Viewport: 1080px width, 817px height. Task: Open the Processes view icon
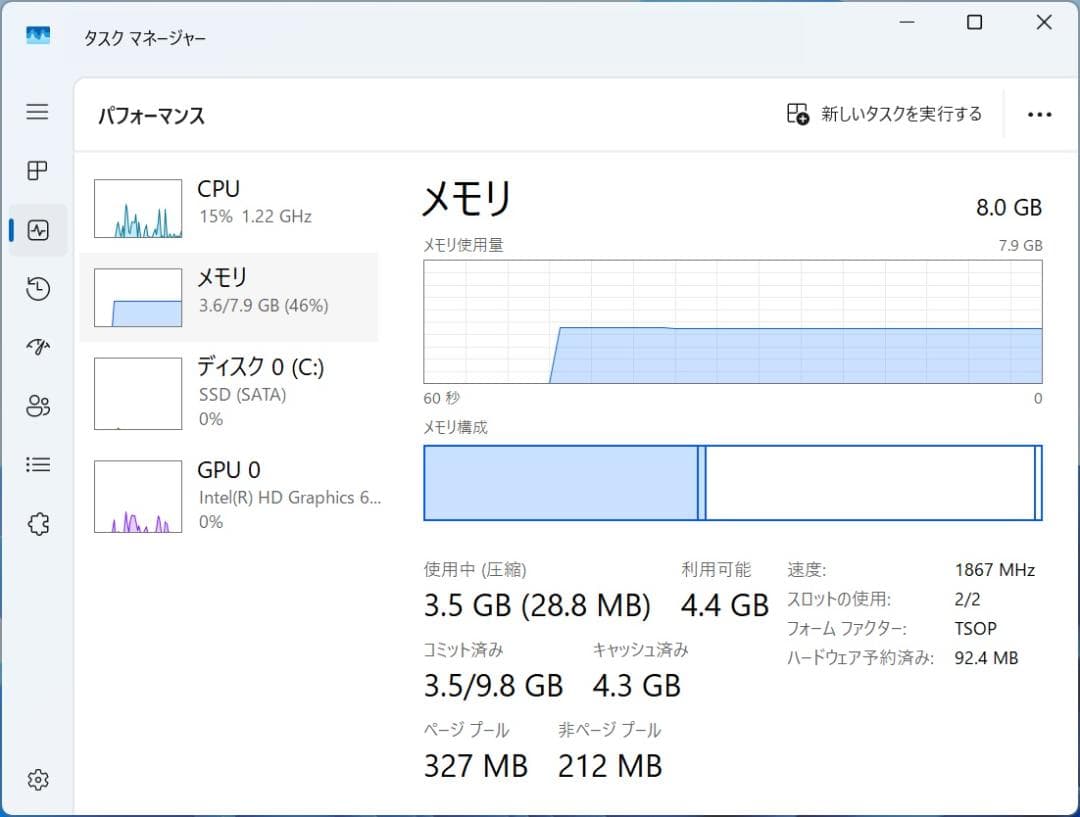click(x=37, y=171)
